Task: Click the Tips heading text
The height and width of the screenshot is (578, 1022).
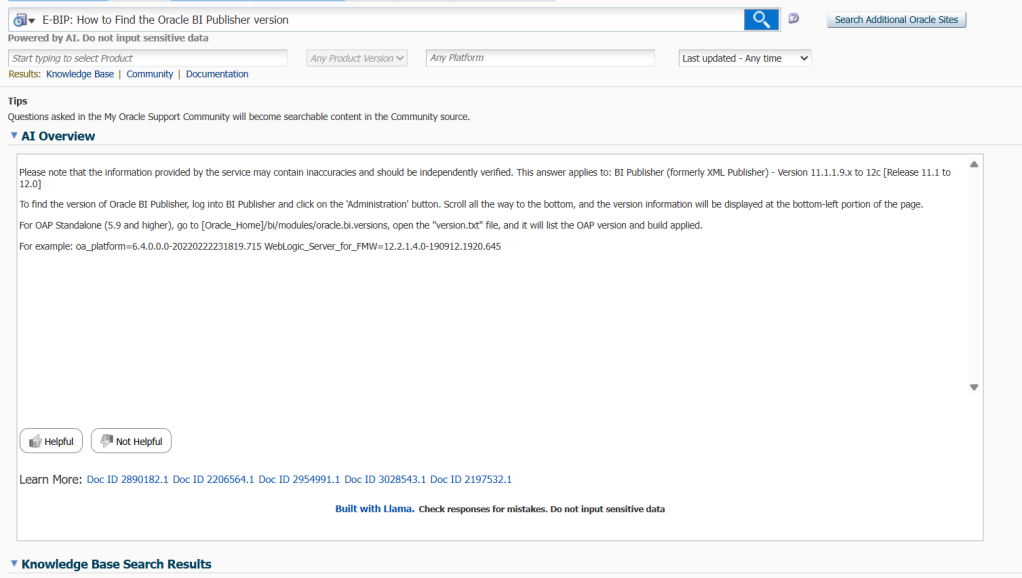Action: (x=18, y=101)
